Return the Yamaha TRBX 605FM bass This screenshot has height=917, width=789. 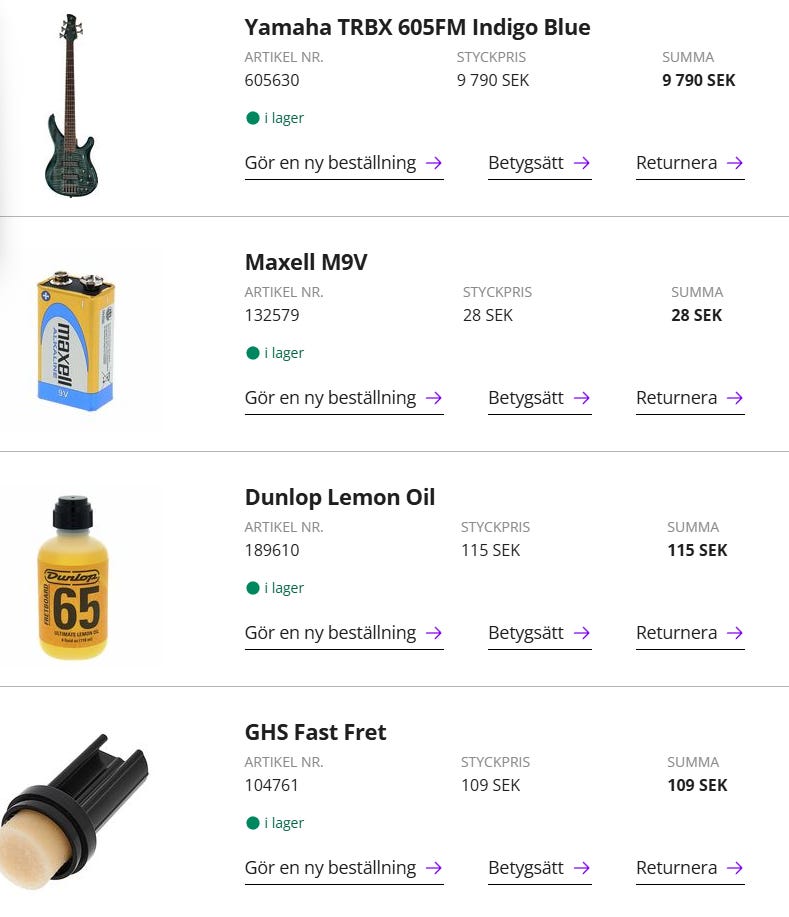point(689,163)
